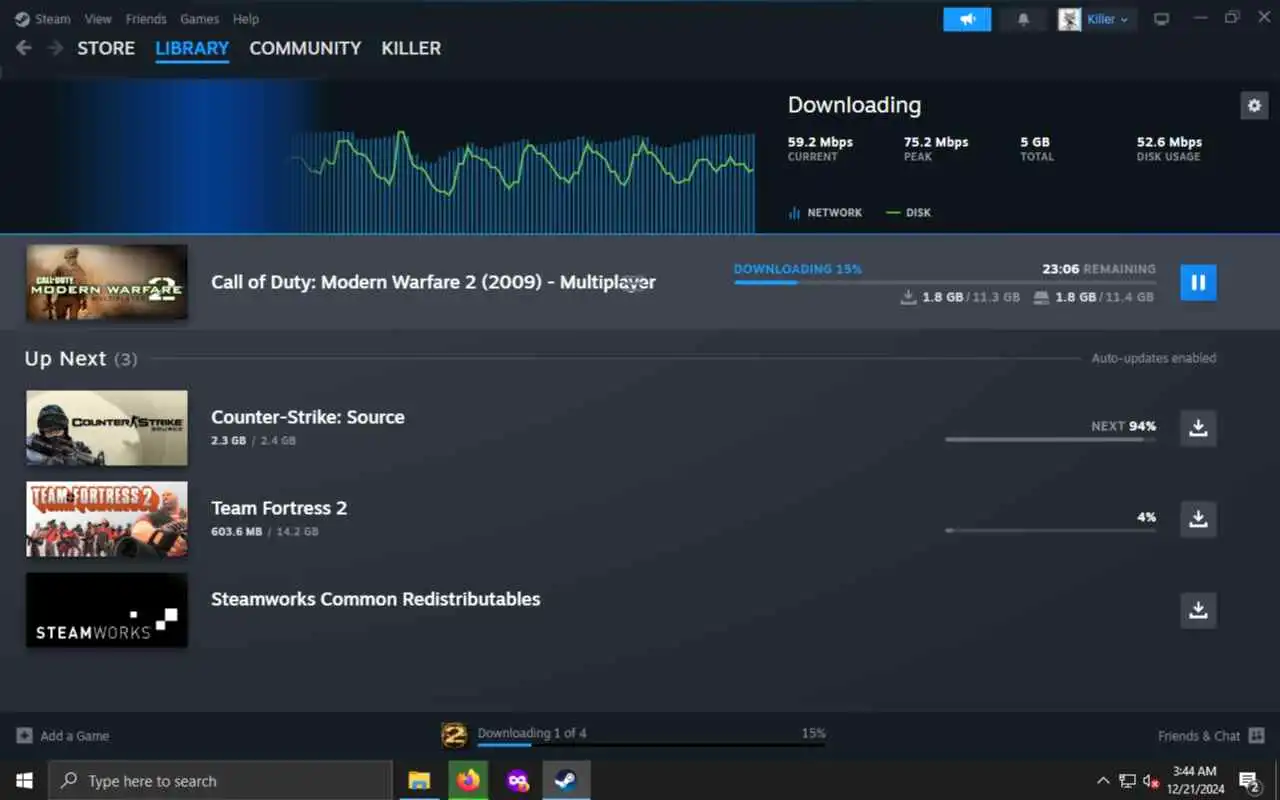
Task: Open the Help menu
Action: [x=246, y=19]
